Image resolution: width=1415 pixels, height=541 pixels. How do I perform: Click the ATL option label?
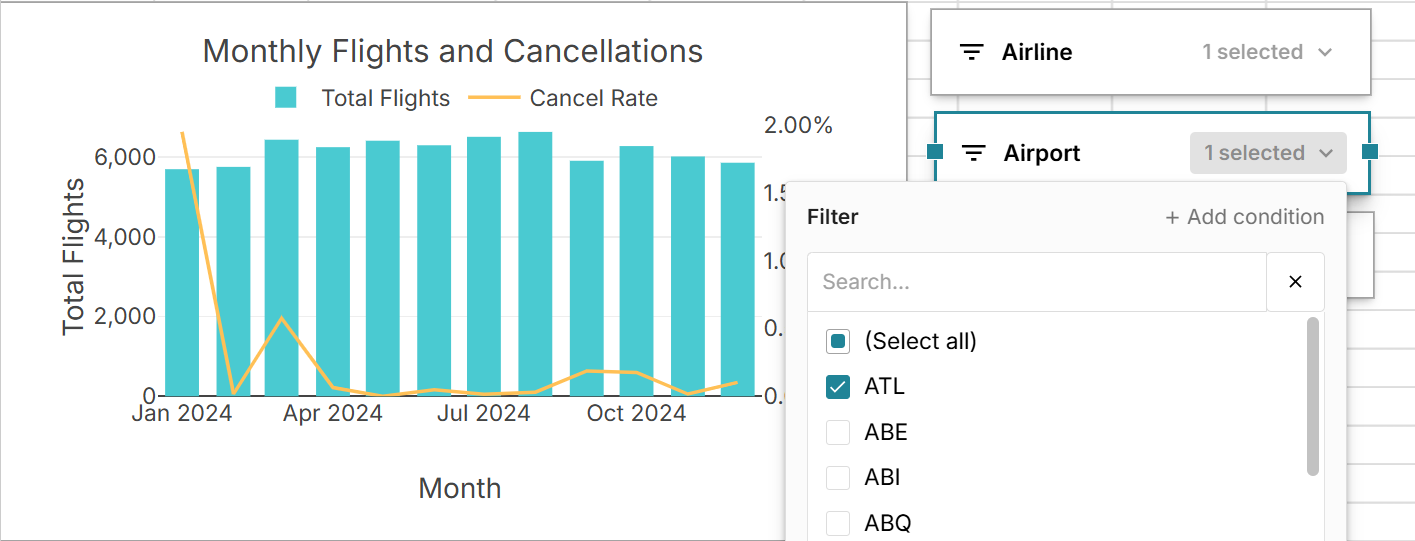click(884, 387)
